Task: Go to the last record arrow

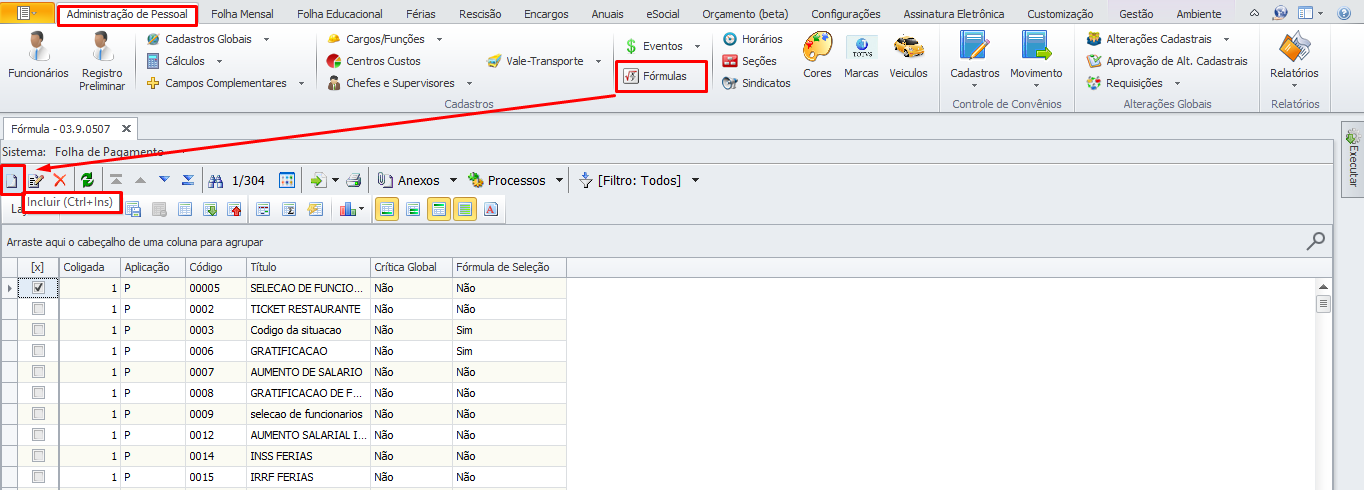Action: [188, 180]
